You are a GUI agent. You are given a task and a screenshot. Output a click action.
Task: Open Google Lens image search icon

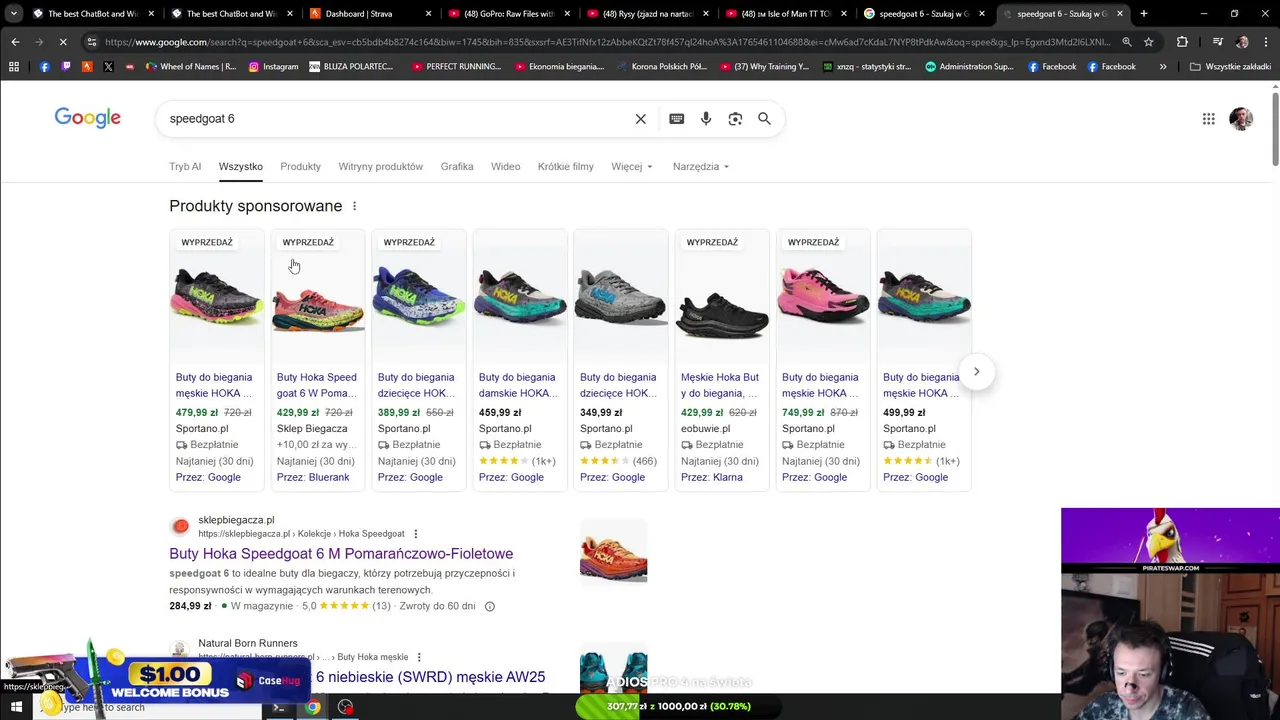(735, 119)
